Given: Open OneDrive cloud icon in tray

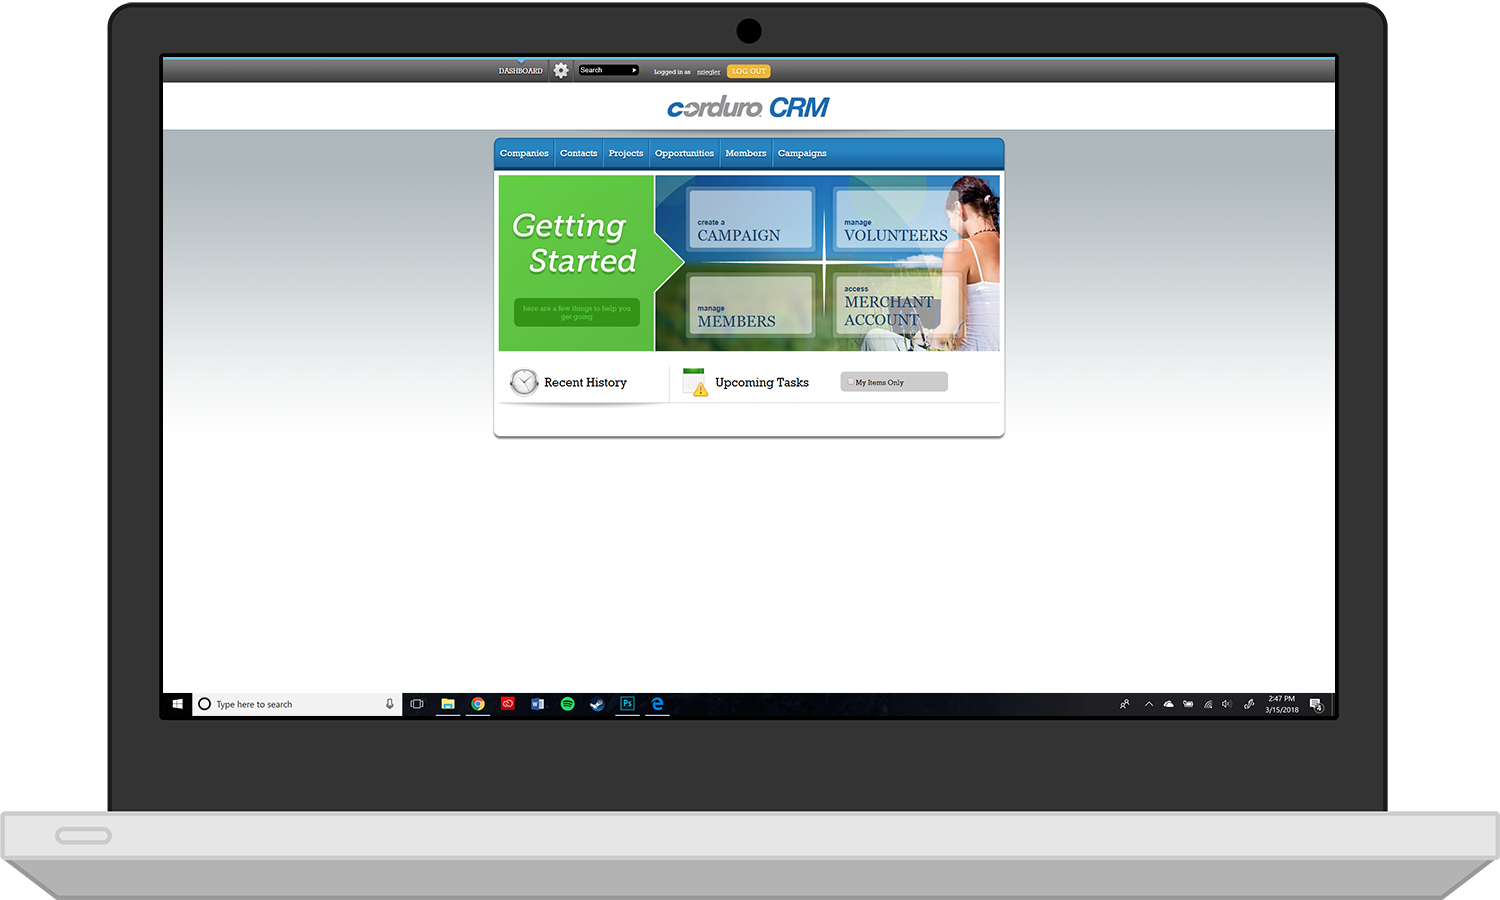Looking at the screenshot, I should click(x=1168, y=704).
